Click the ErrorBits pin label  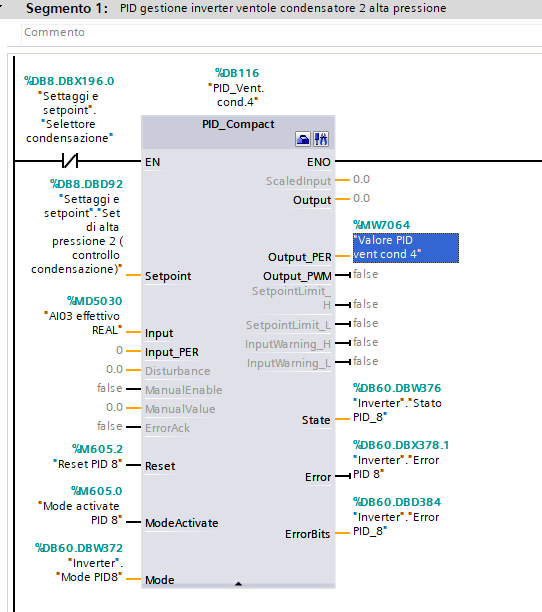pos(307,534)
